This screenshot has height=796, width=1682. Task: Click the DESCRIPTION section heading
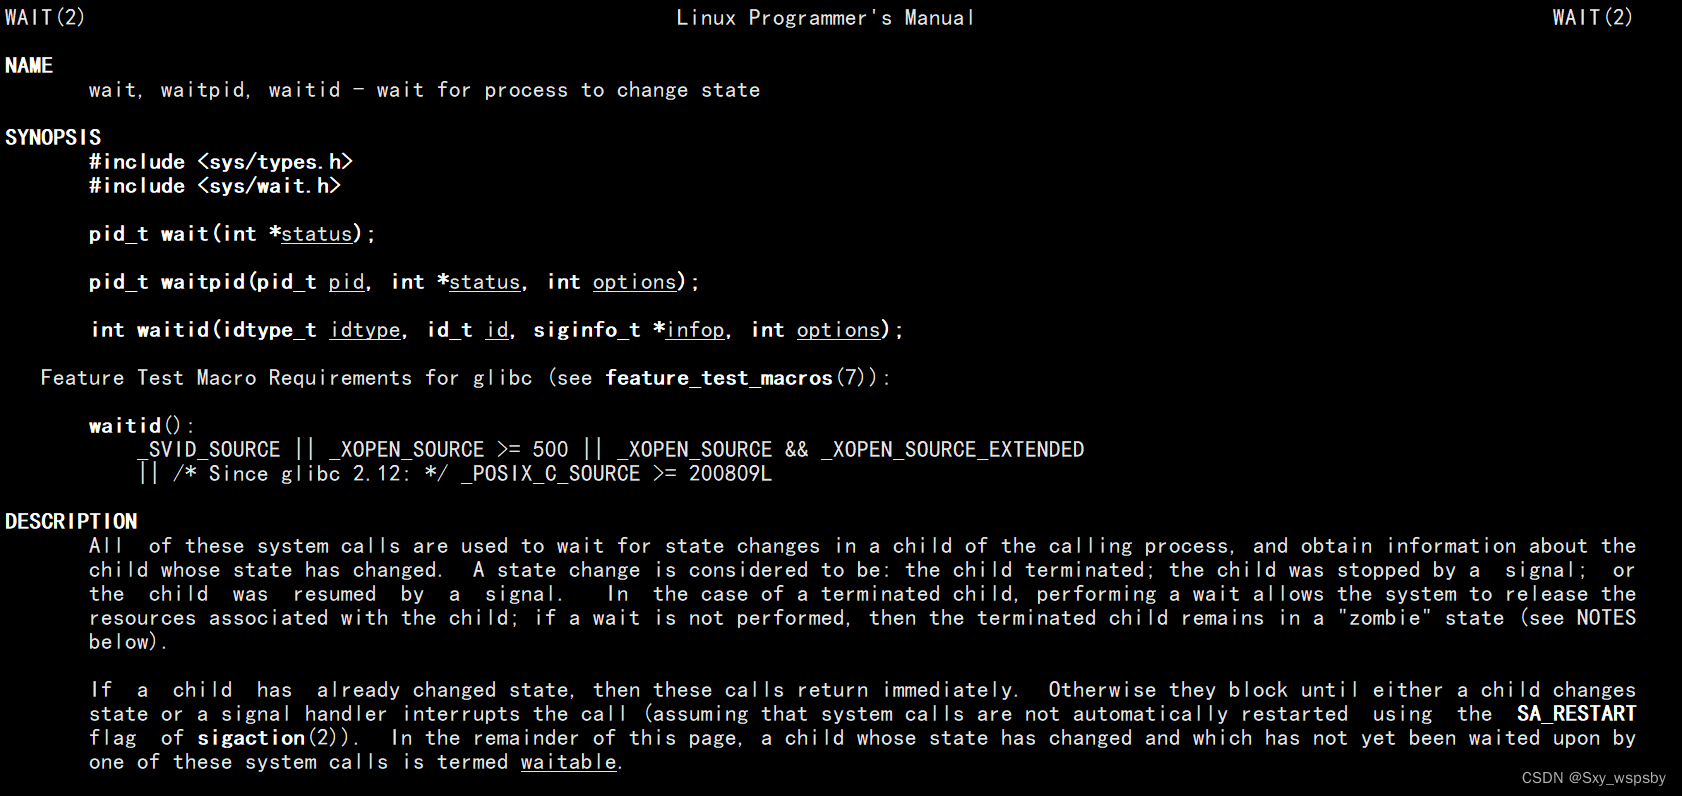tap(71, 522)
